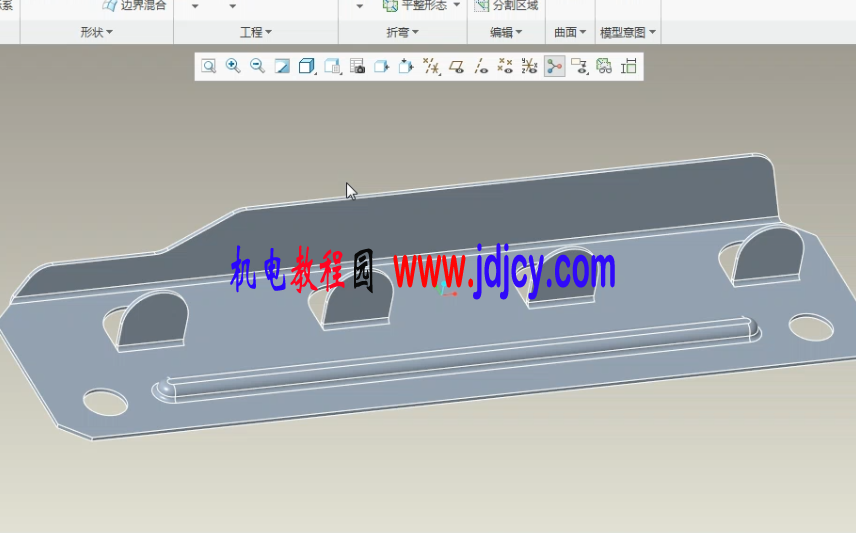856x533 pixels.
Task: Click the Zoom Out magnifier icon
Action: coord(257,66)
